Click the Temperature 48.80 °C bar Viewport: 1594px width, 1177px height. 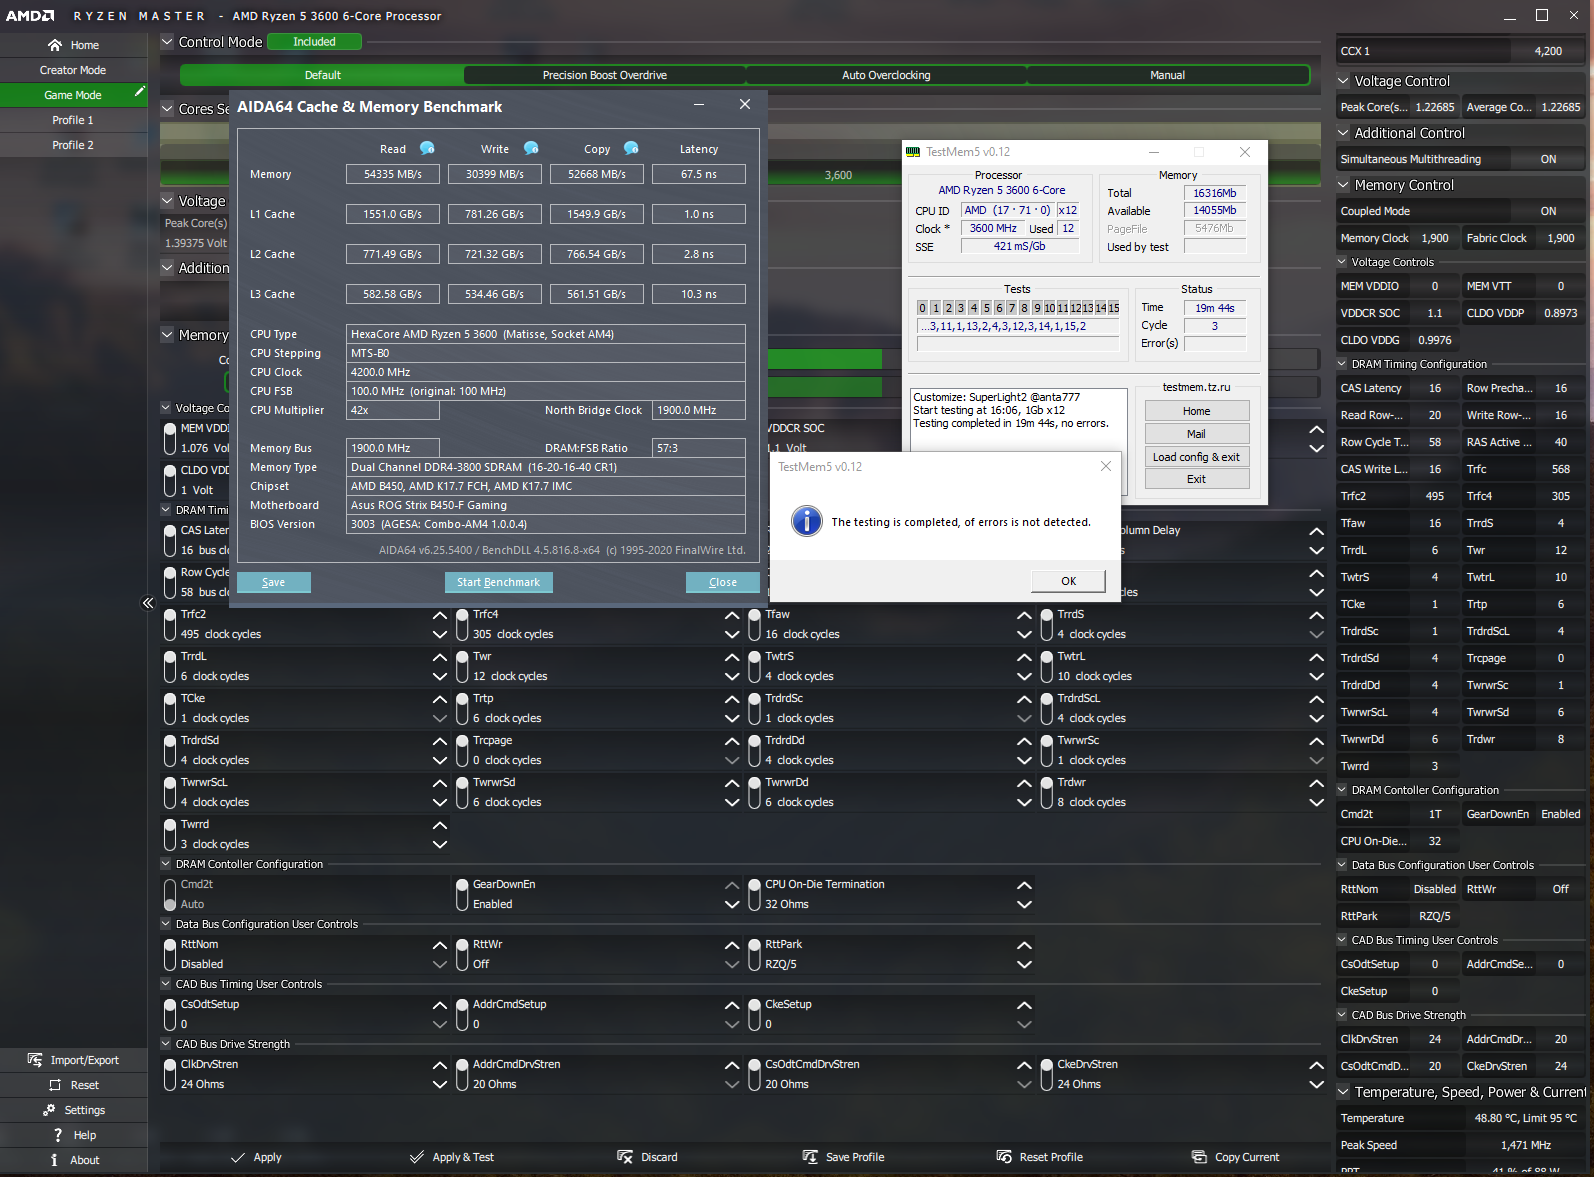click(x=1462, y=1118)
